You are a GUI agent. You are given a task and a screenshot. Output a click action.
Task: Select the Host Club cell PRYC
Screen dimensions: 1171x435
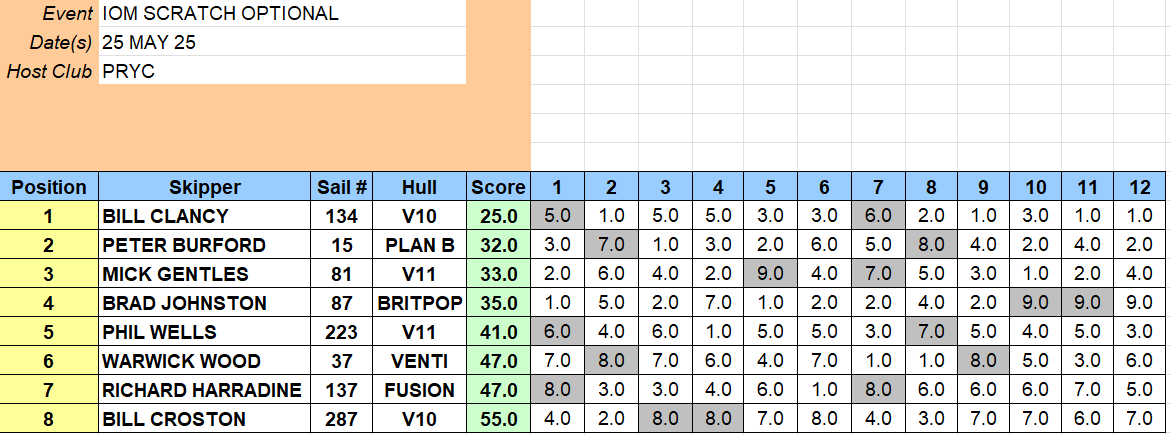(x=282, y=71)
